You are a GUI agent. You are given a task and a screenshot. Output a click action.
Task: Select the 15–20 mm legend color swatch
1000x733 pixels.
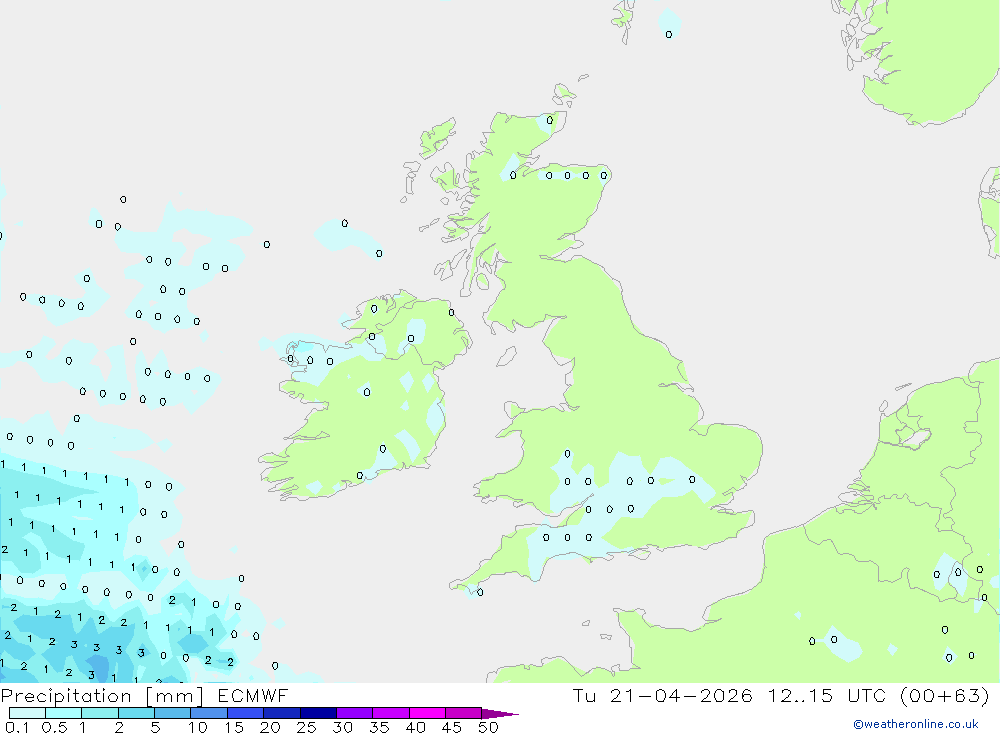[246, 713]
